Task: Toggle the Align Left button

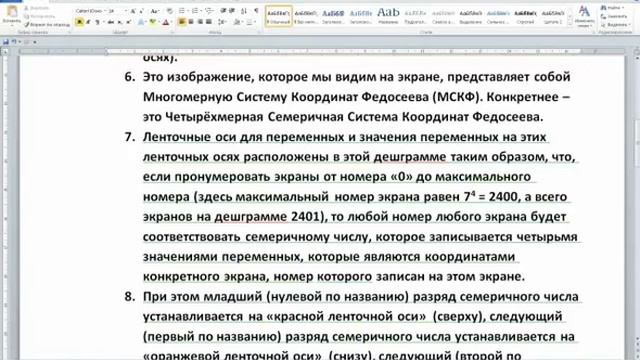Action: [182, 22]
